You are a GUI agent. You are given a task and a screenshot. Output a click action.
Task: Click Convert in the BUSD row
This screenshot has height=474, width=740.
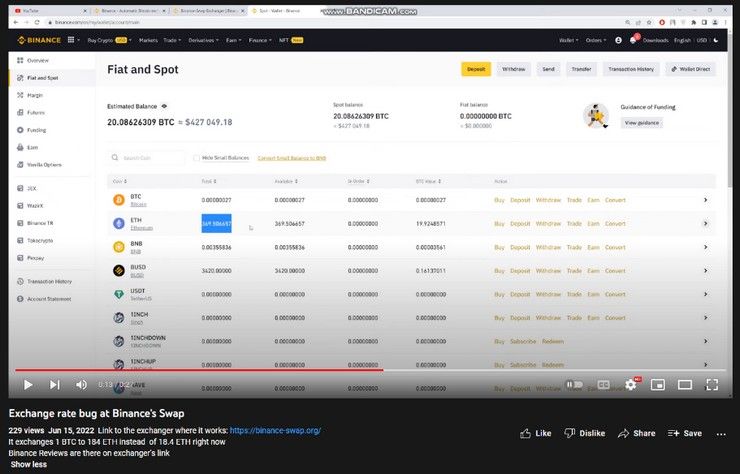point(615,271)
